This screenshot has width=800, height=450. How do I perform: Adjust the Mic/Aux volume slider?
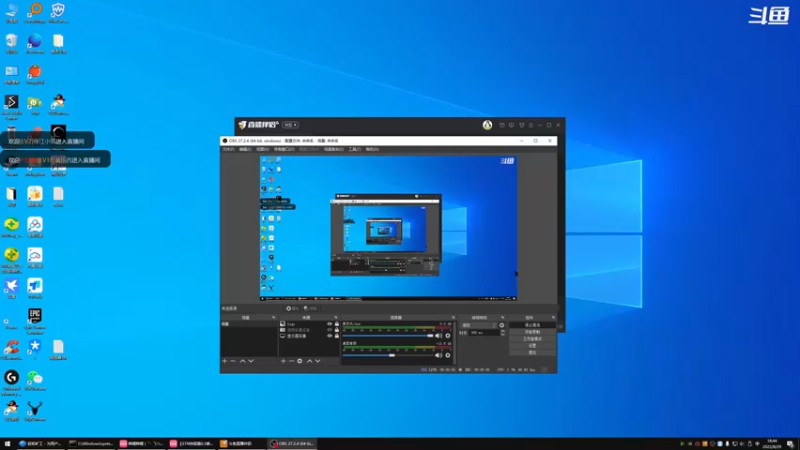(389, 336)
